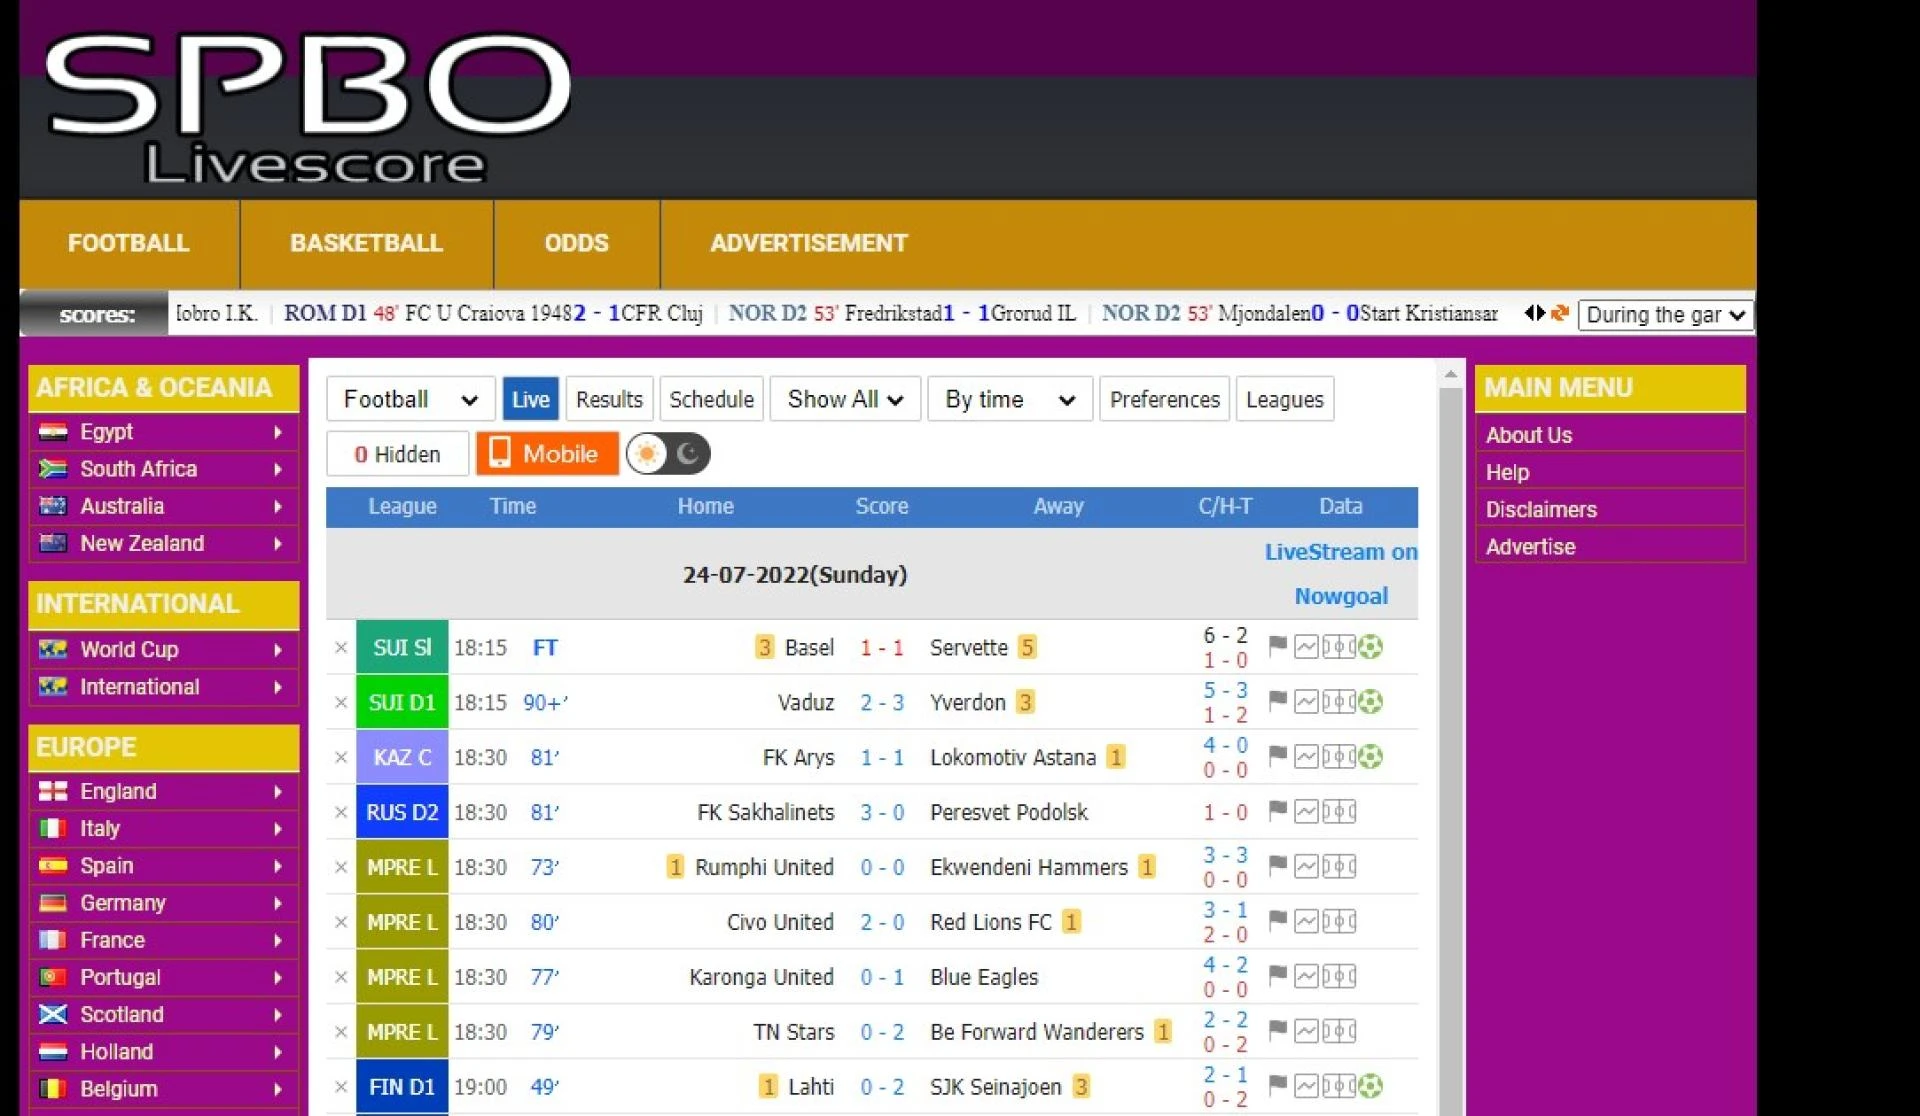Open the trend chart icon for Vaduz vs Yverdon
This screenshot has height=1116, width=1920.
coord(1306,702)
